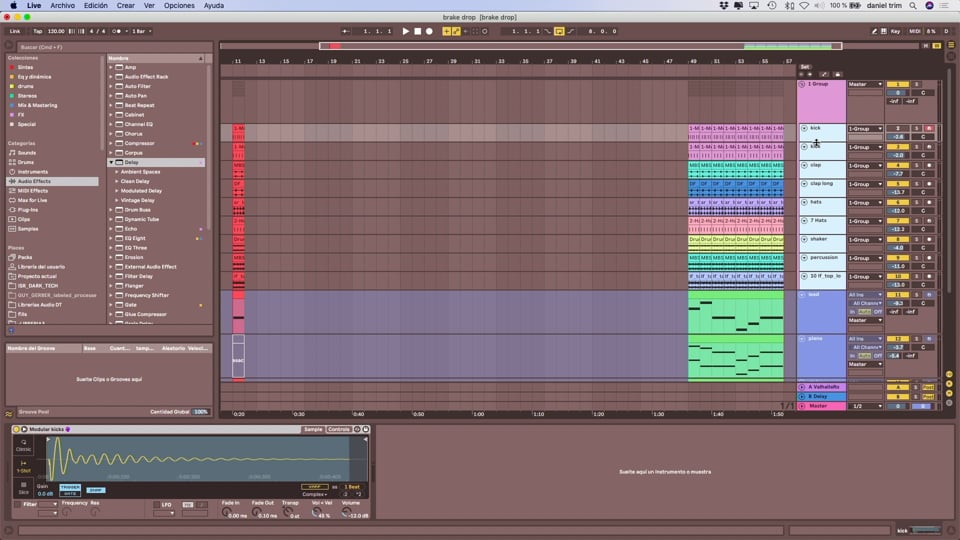This screenshot has width=960, height=540.
Task: Arm the hats track for recording
Action: 929,202
